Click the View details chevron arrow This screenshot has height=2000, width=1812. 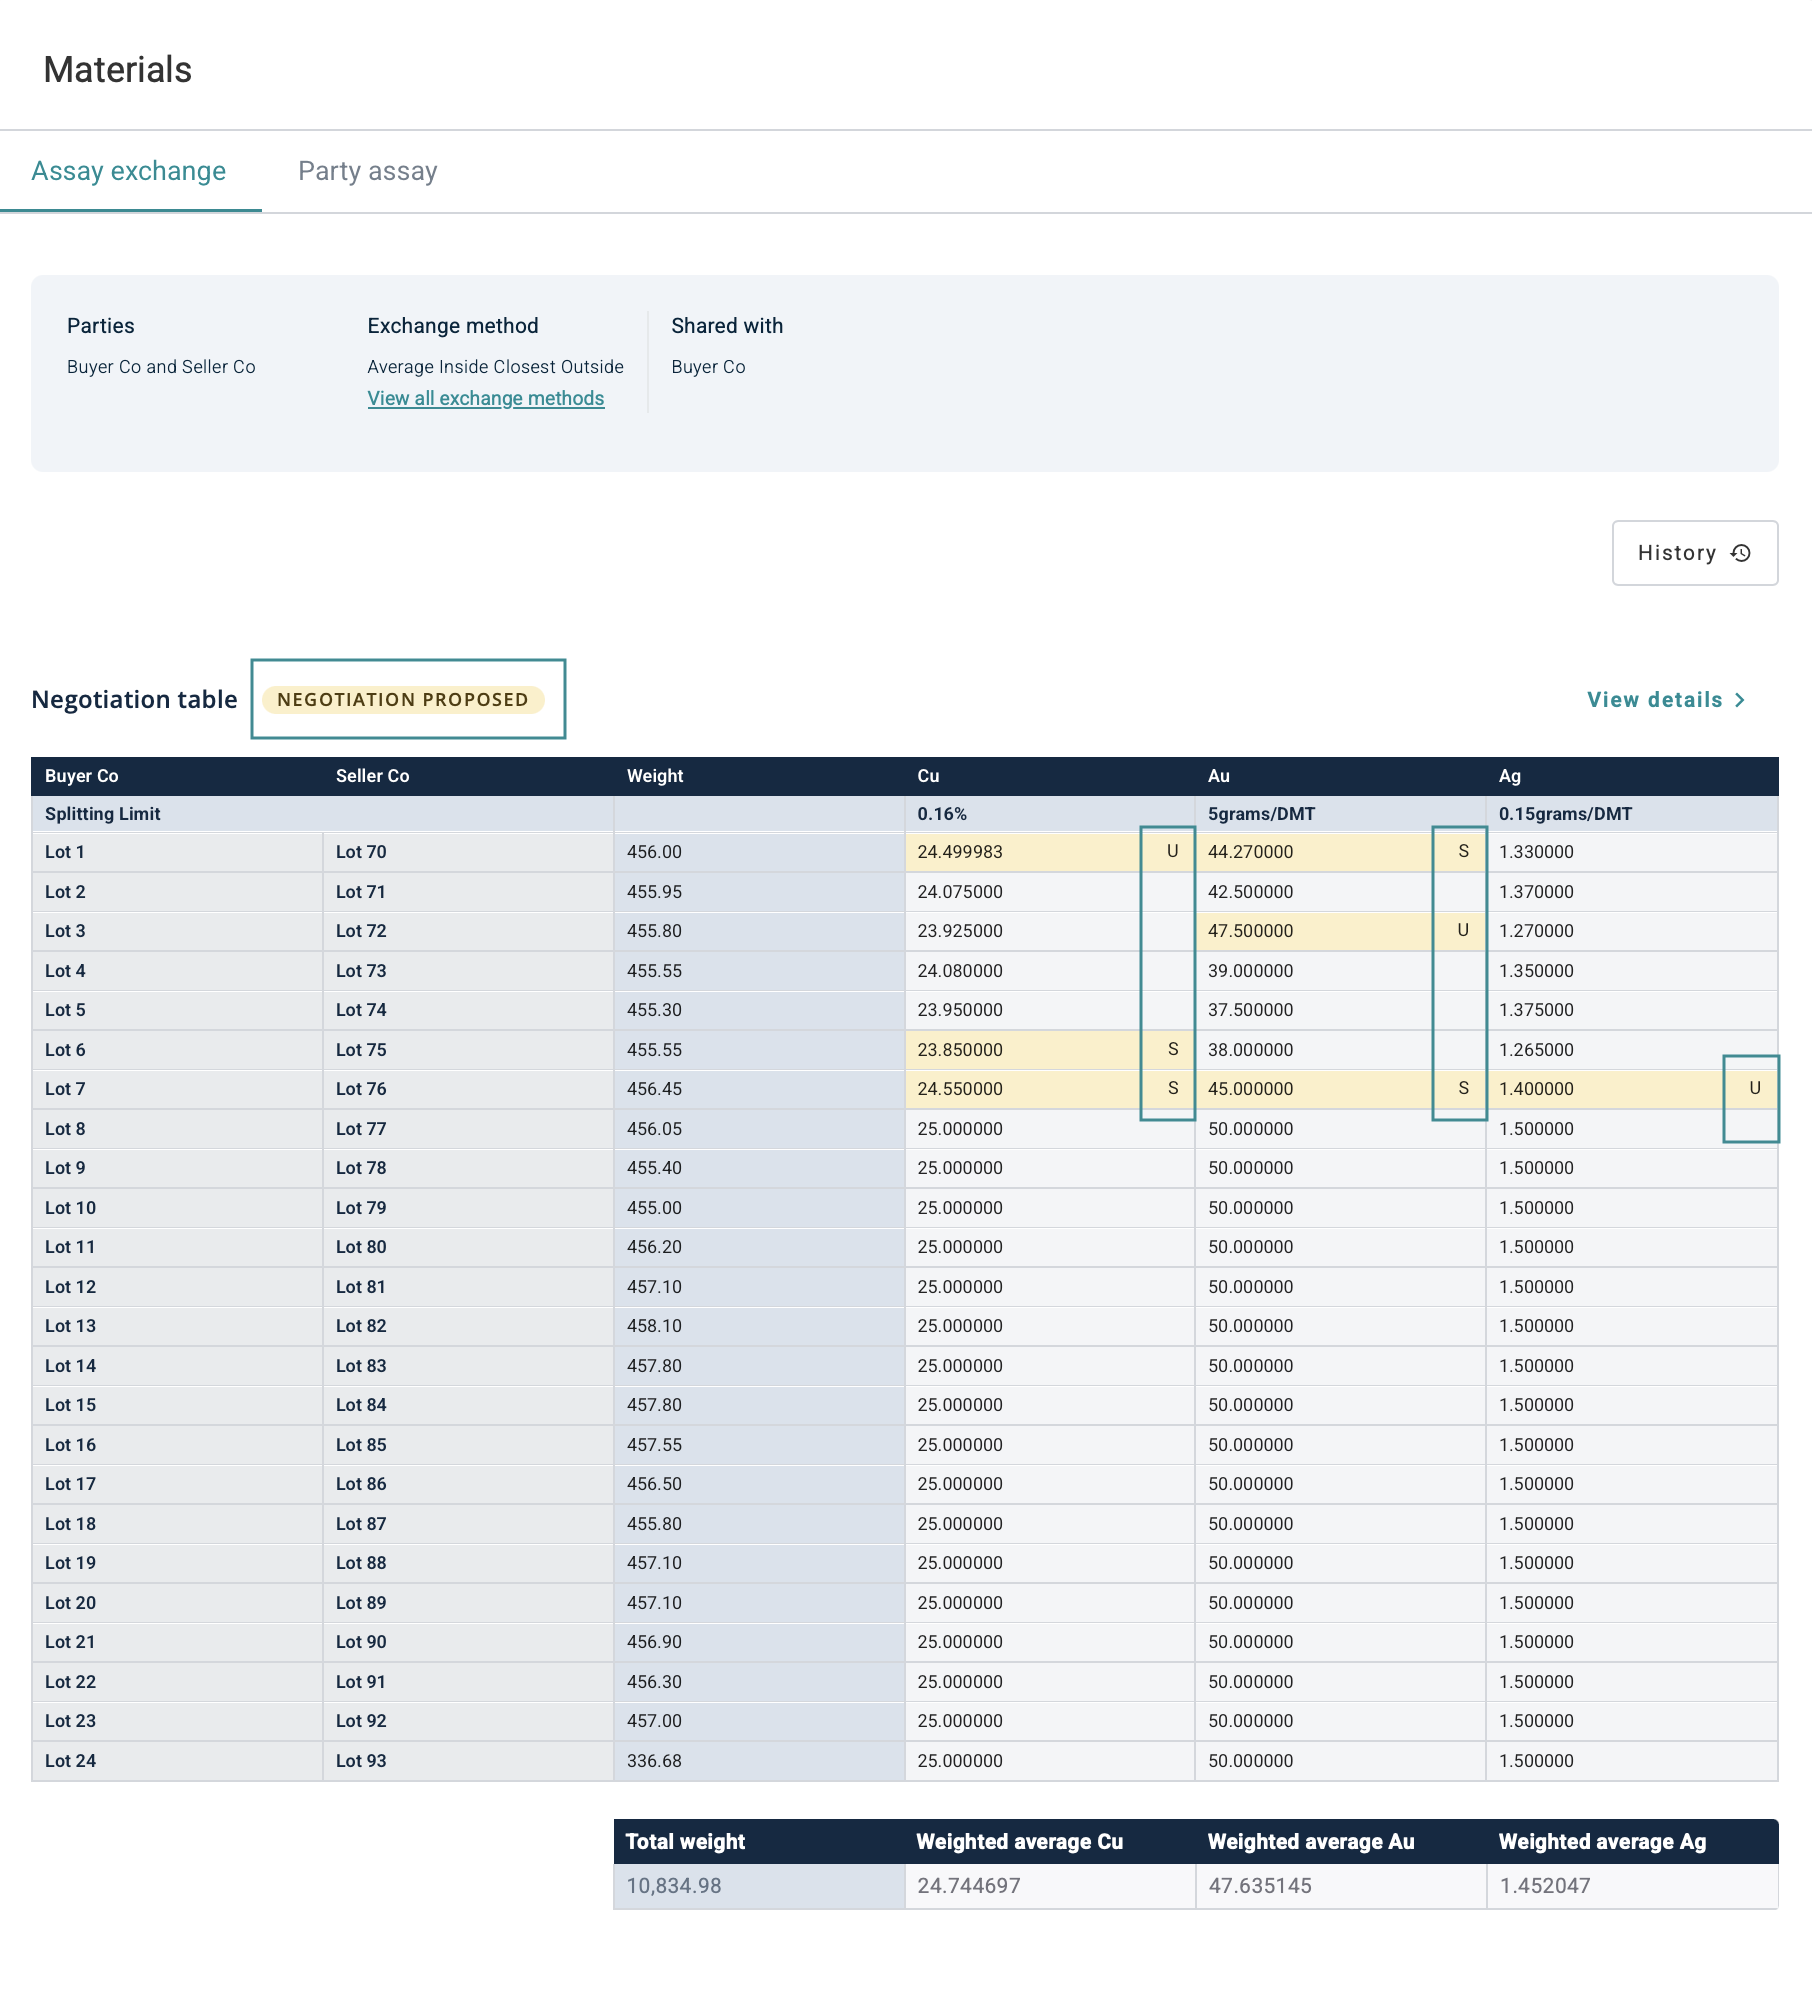pyautogui.click(x=1740, y=700)
